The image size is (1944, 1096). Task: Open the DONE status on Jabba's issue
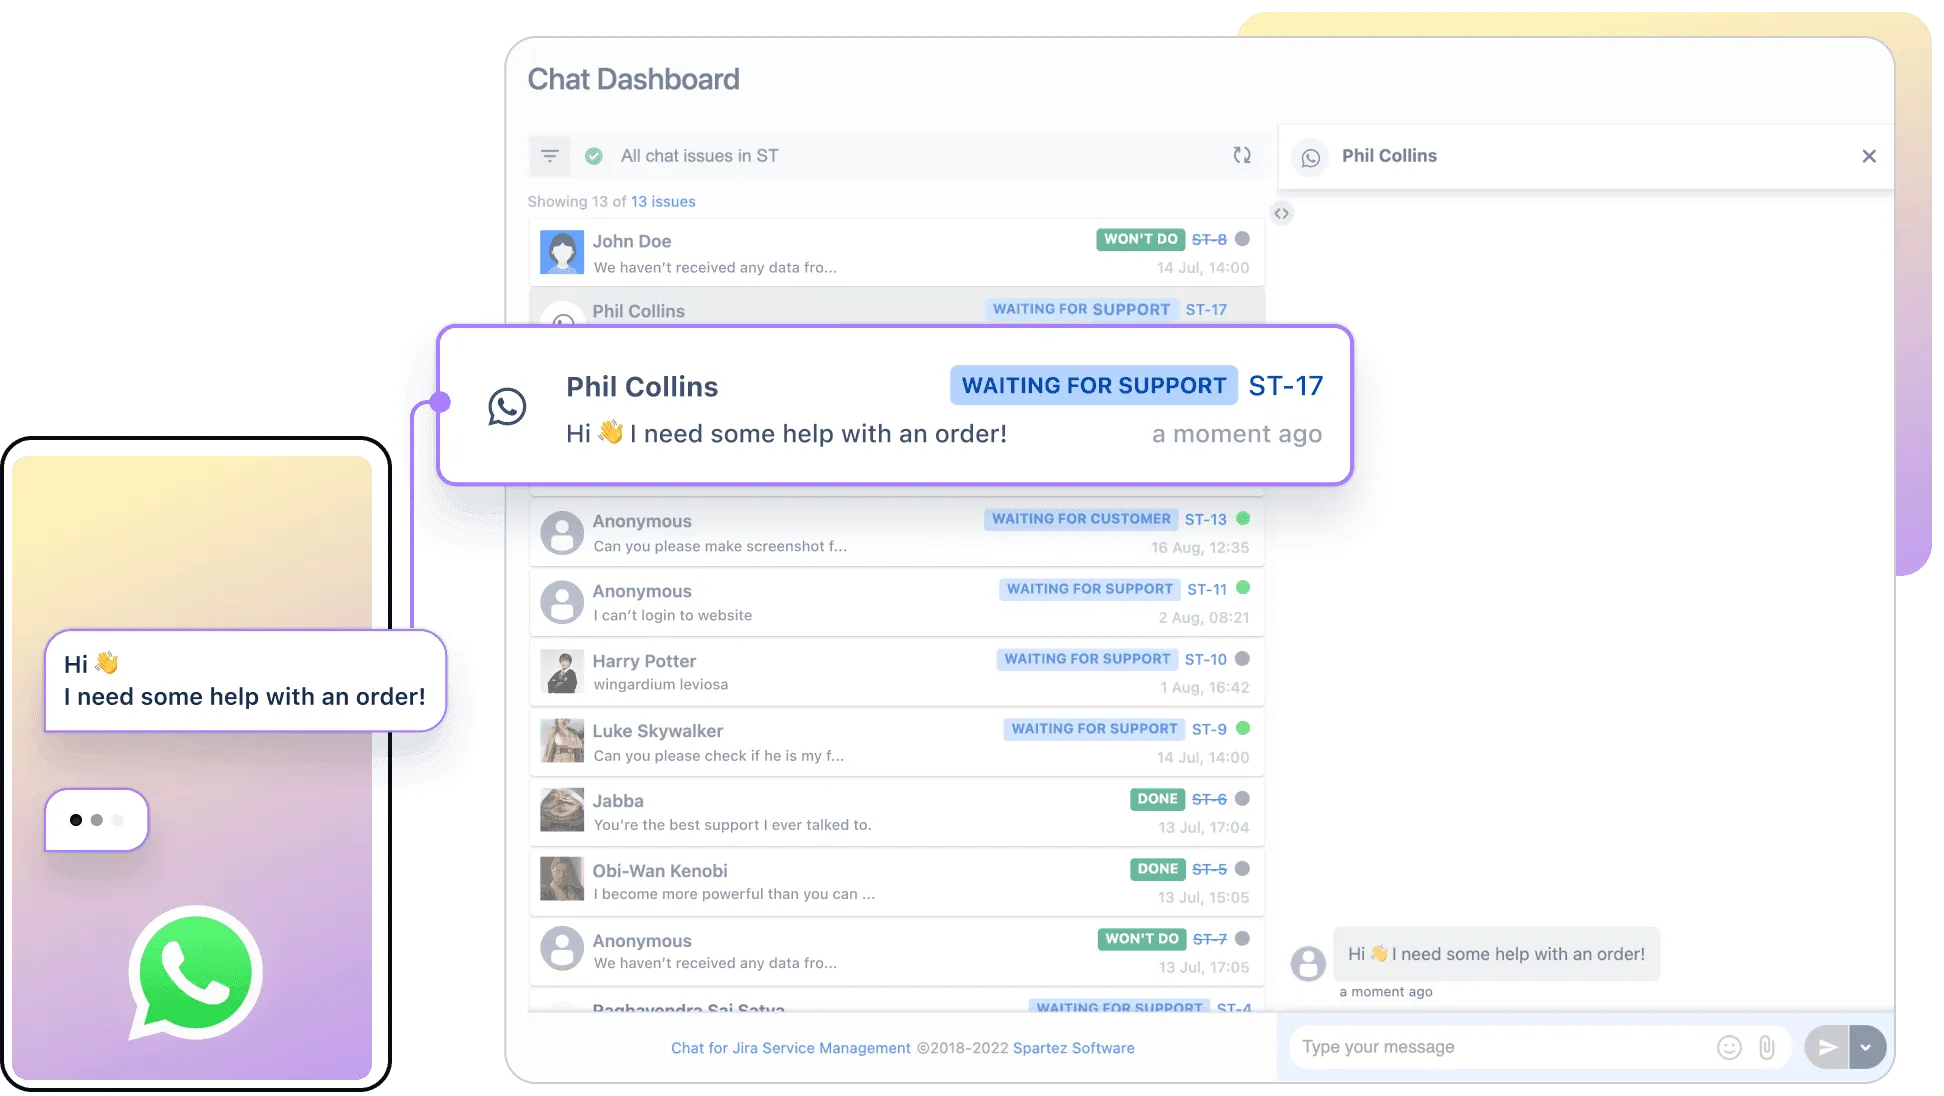tap(1157, 799)
